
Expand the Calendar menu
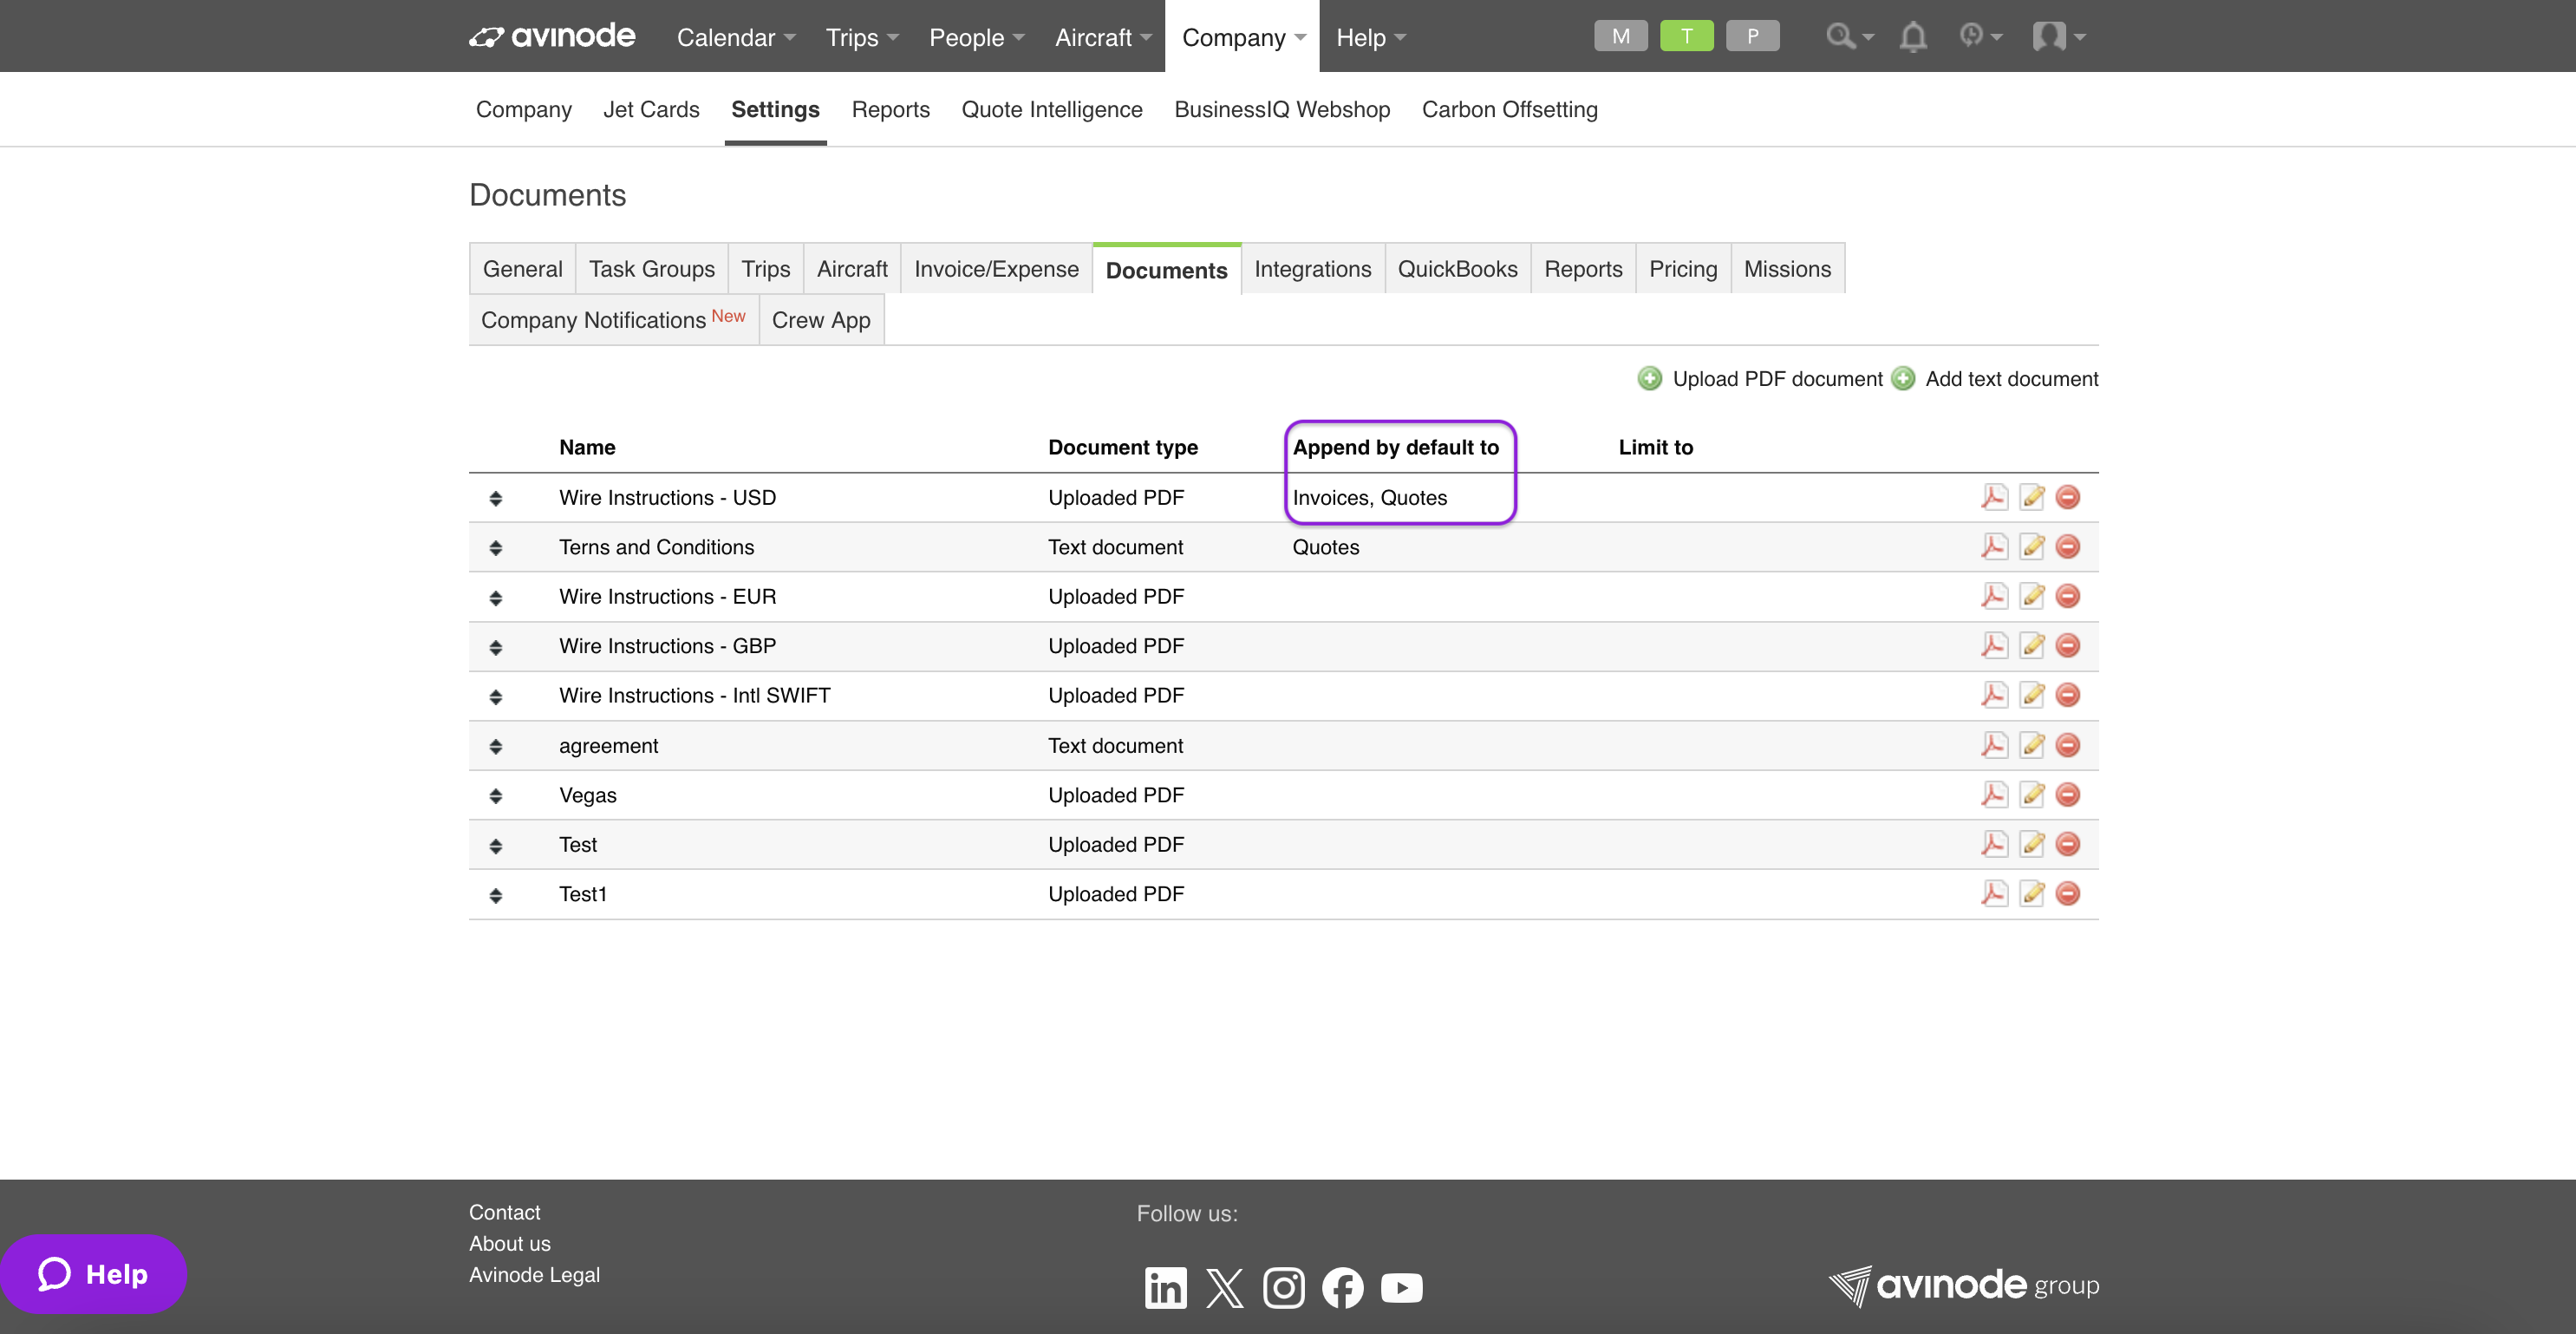[x=735, y=37]
